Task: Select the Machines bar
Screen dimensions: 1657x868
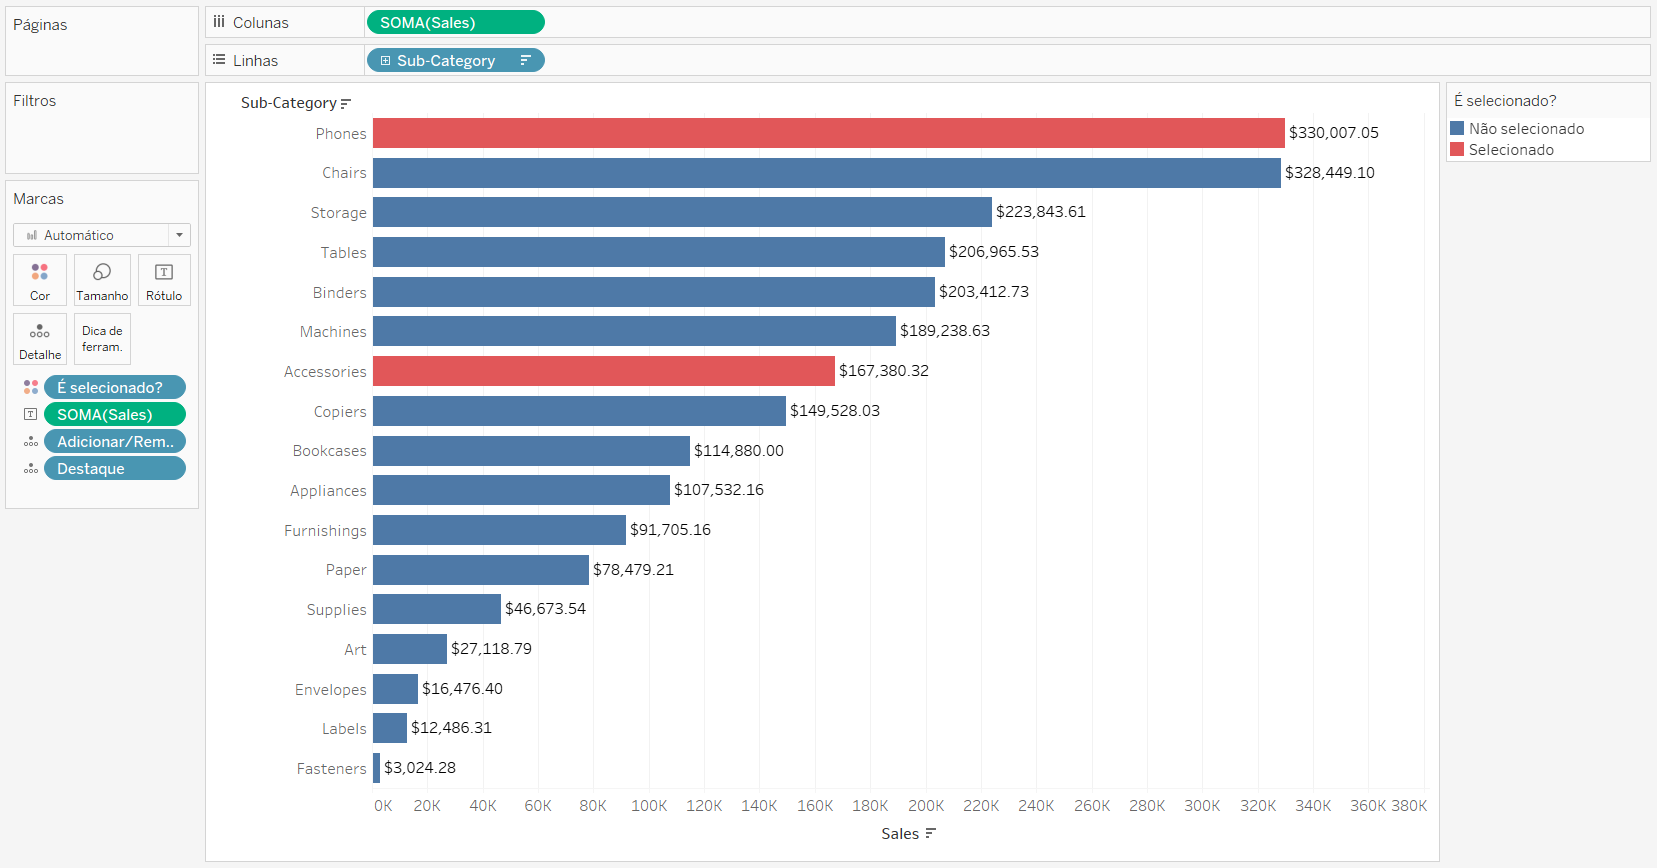Action: [634, 331]
